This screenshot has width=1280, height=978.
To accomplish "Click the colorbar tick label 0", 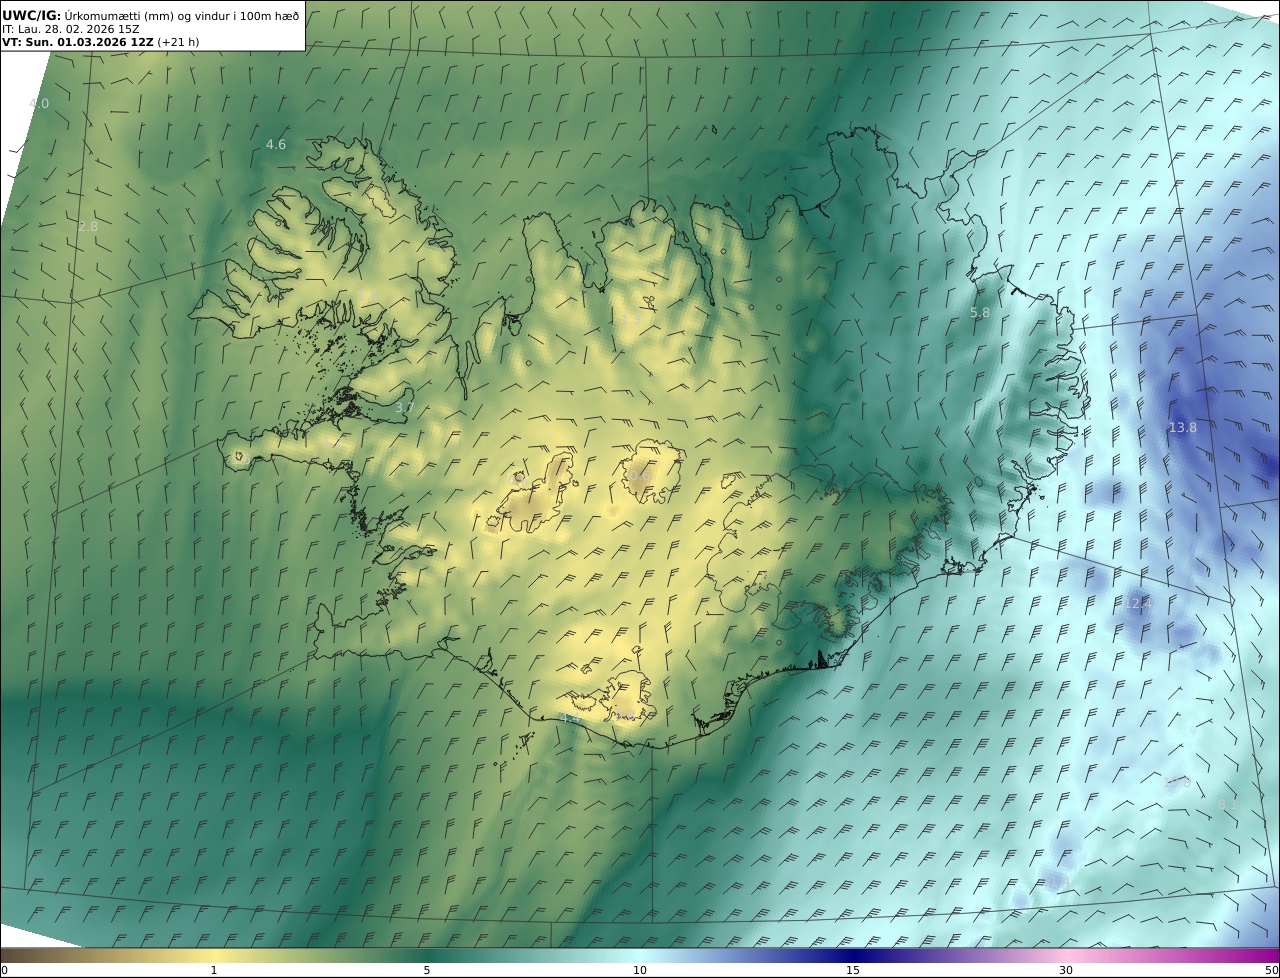I will [4, 970].
